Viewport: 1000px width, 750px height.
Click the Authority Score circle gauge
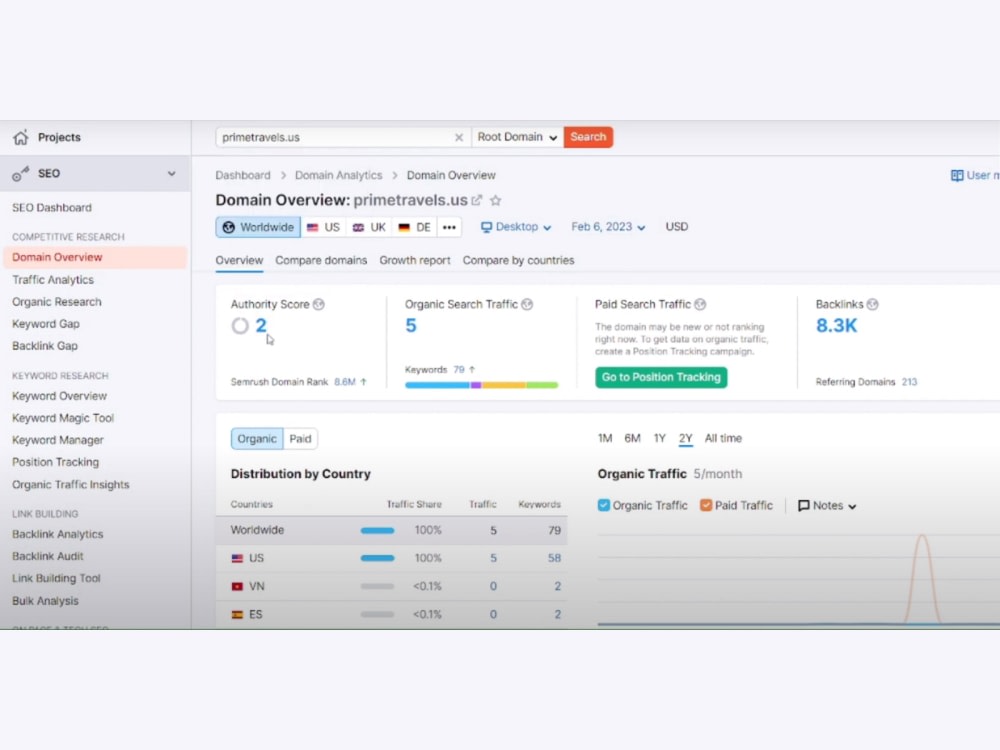click(240, 326)
